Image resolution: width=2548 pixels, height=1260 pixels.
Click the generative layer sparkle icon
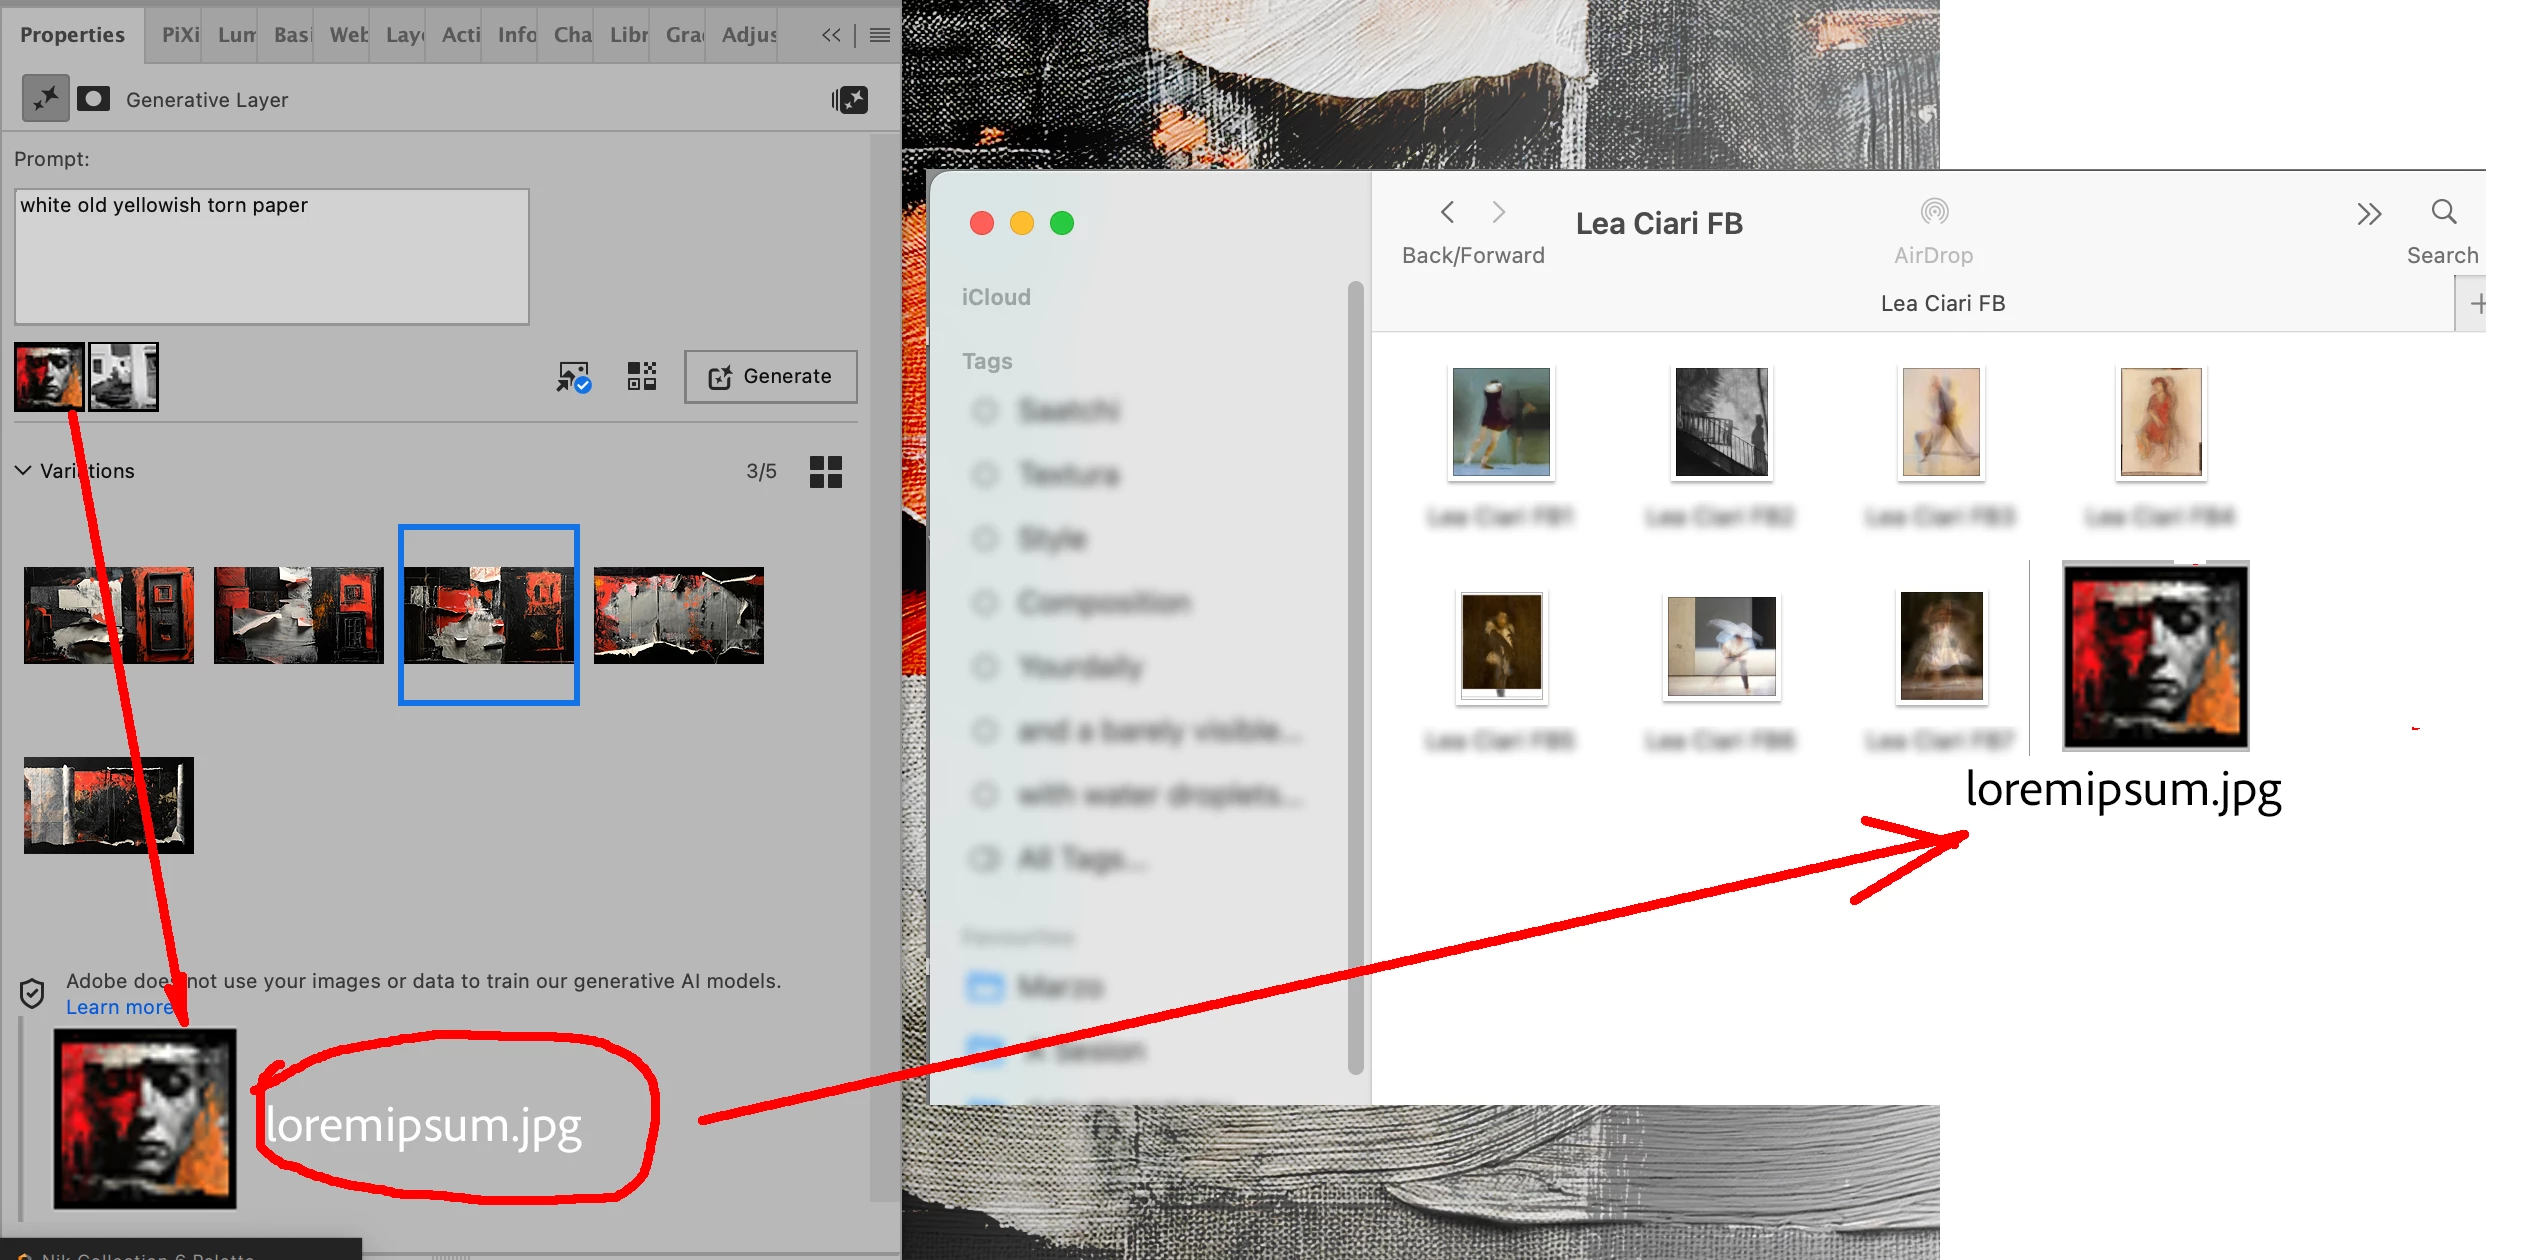46,99
